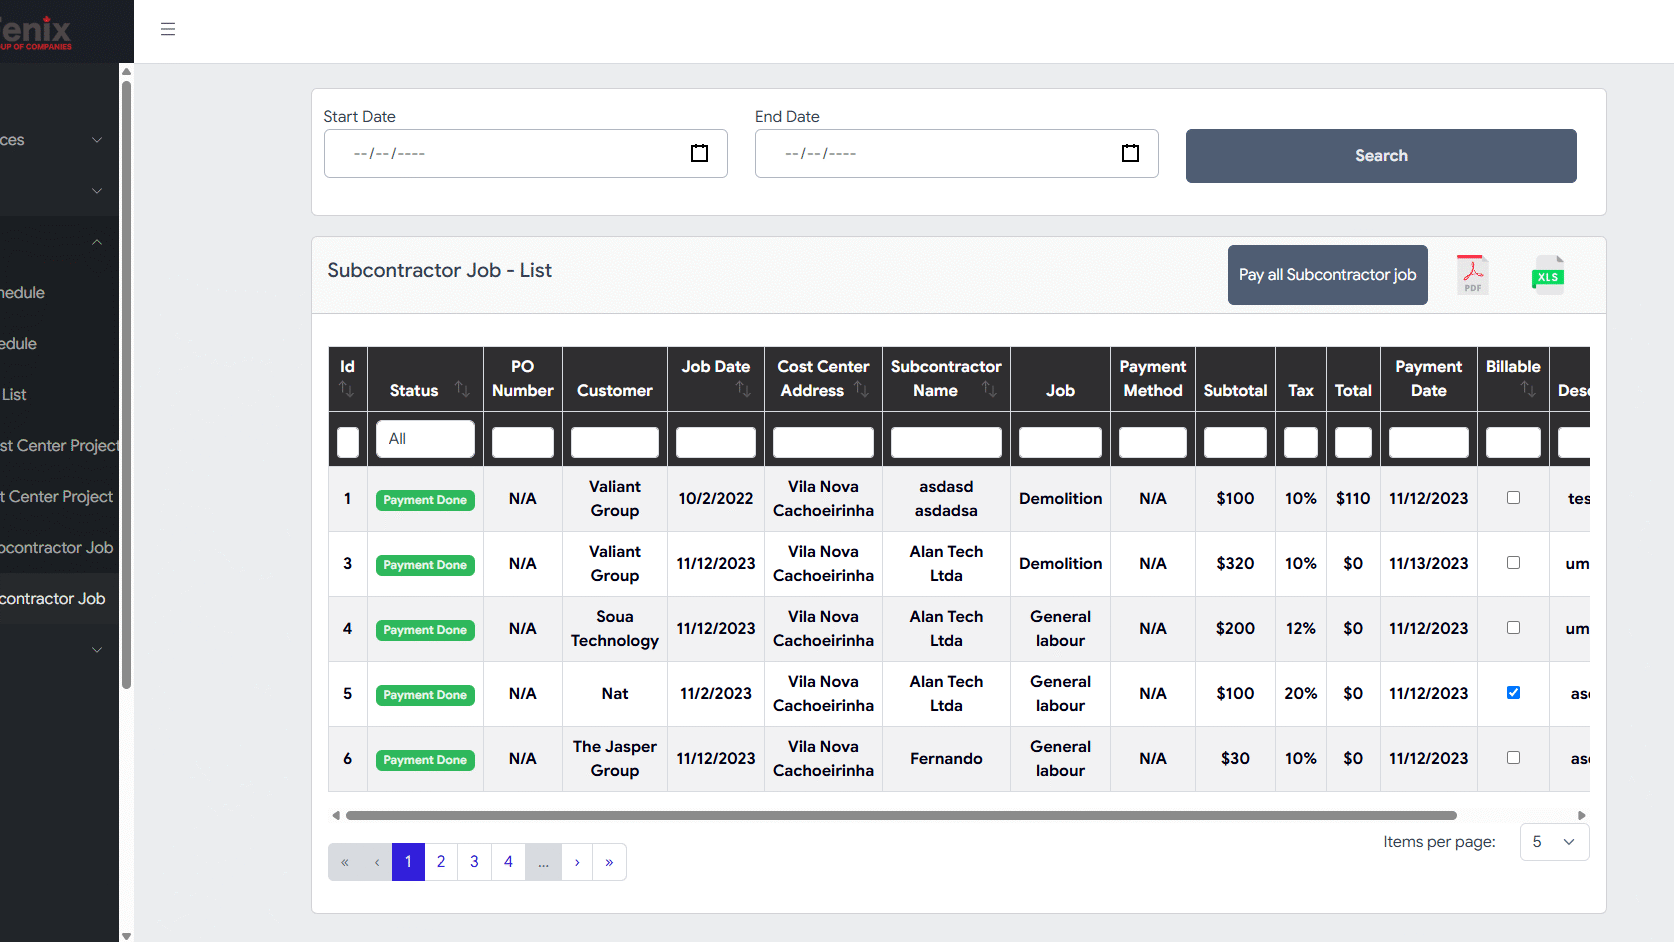This screenshot has width=1674, height=942.
Task: Click '20%' tax cell
Action: 1301,694
